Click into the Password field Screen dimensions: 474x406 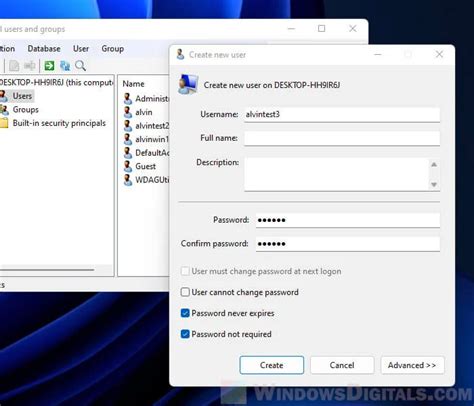[x=348, y=220]
